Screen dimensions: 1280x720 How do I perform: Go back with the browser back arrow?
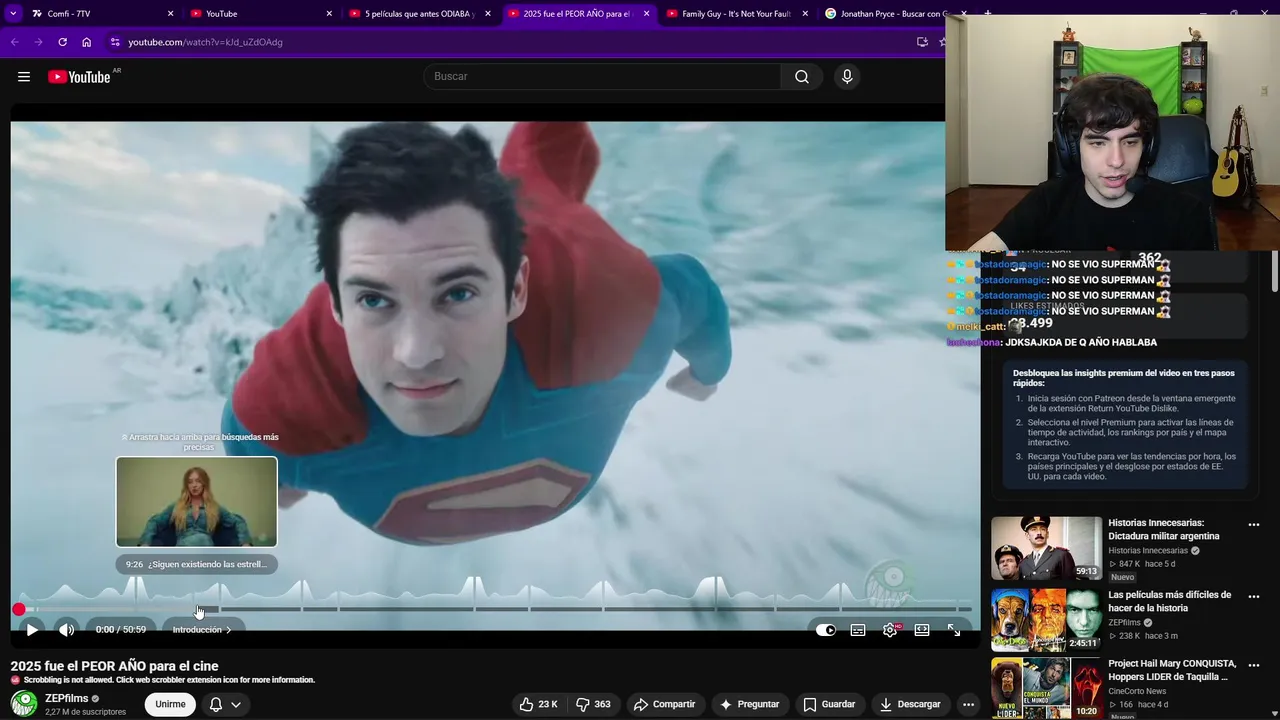(14, 42)
